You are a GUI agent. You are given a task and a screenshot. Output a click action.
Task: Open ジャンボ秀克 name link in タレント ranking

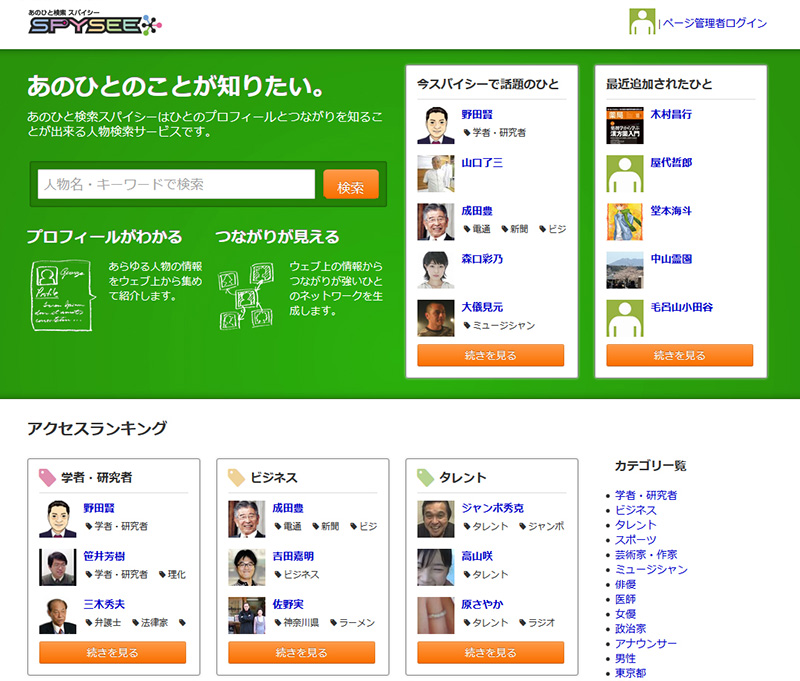tap(492, 508)
